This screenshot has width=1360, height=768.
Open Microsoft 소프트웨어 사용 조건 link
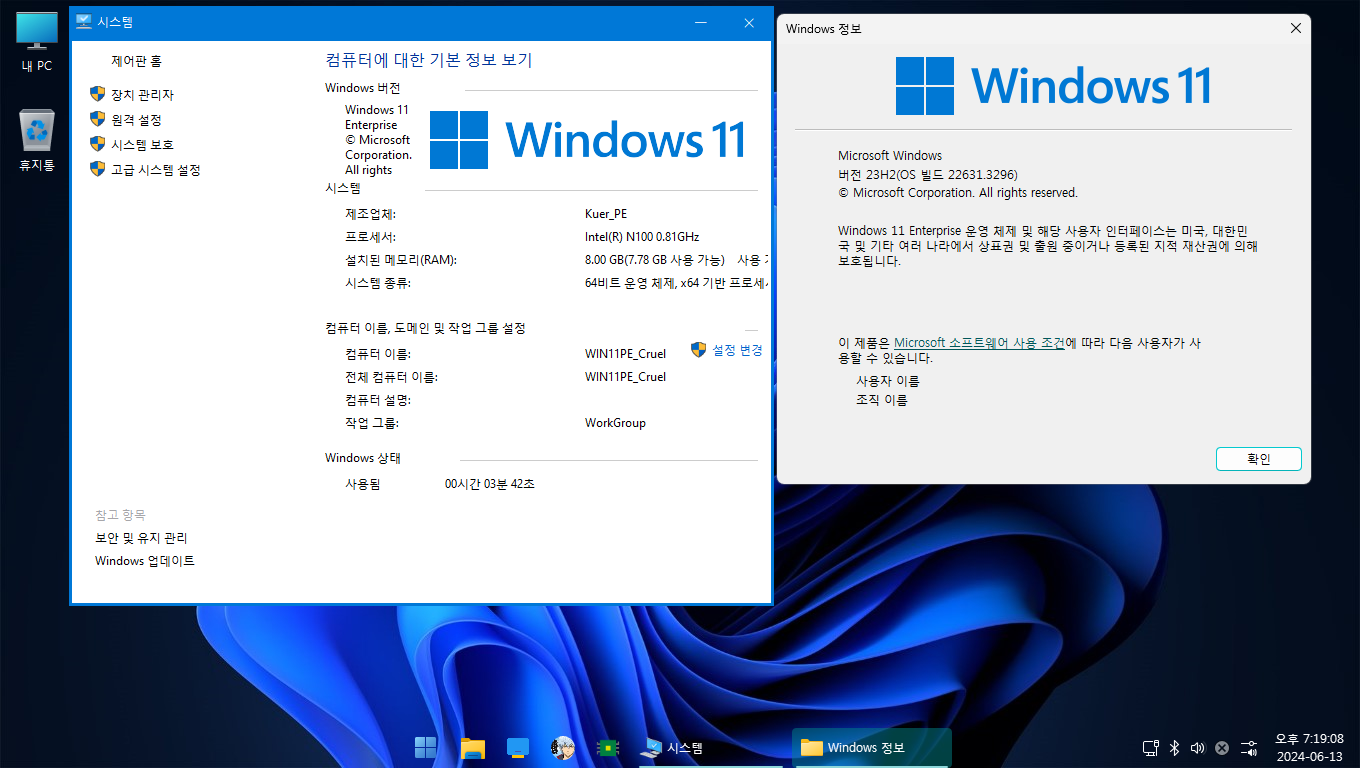pyautogui.click(x=979, y=343)
